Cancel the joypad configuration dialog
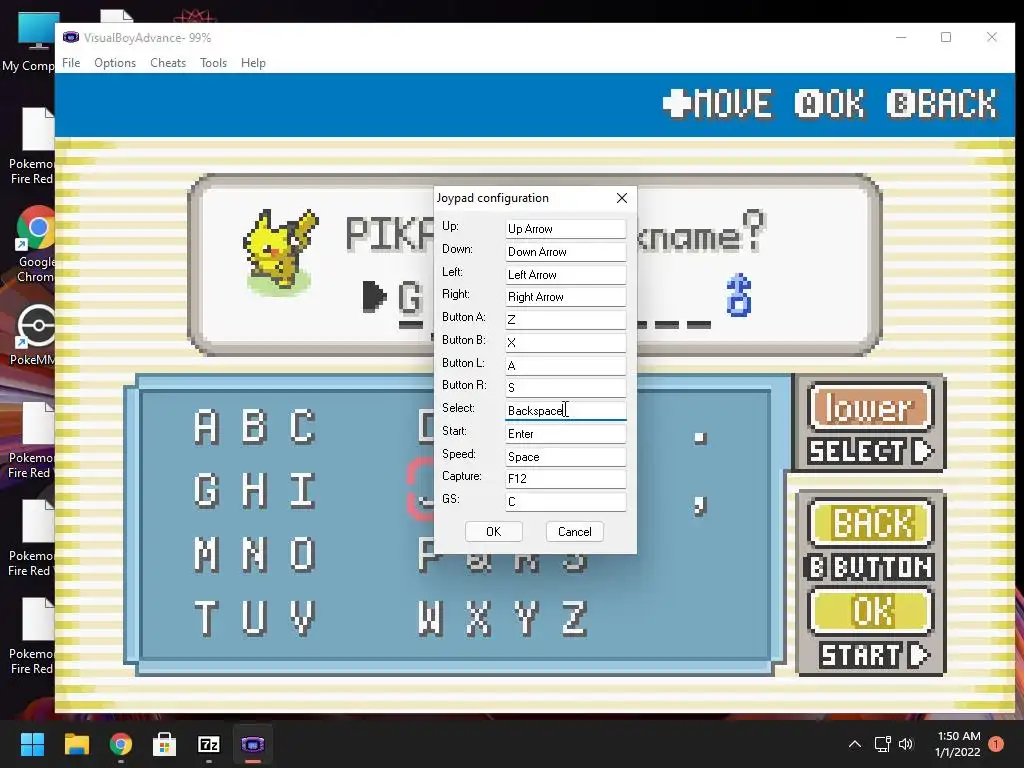Image resolution: width=1024 pixels, height=768 pixels. [x=575, y=532]
